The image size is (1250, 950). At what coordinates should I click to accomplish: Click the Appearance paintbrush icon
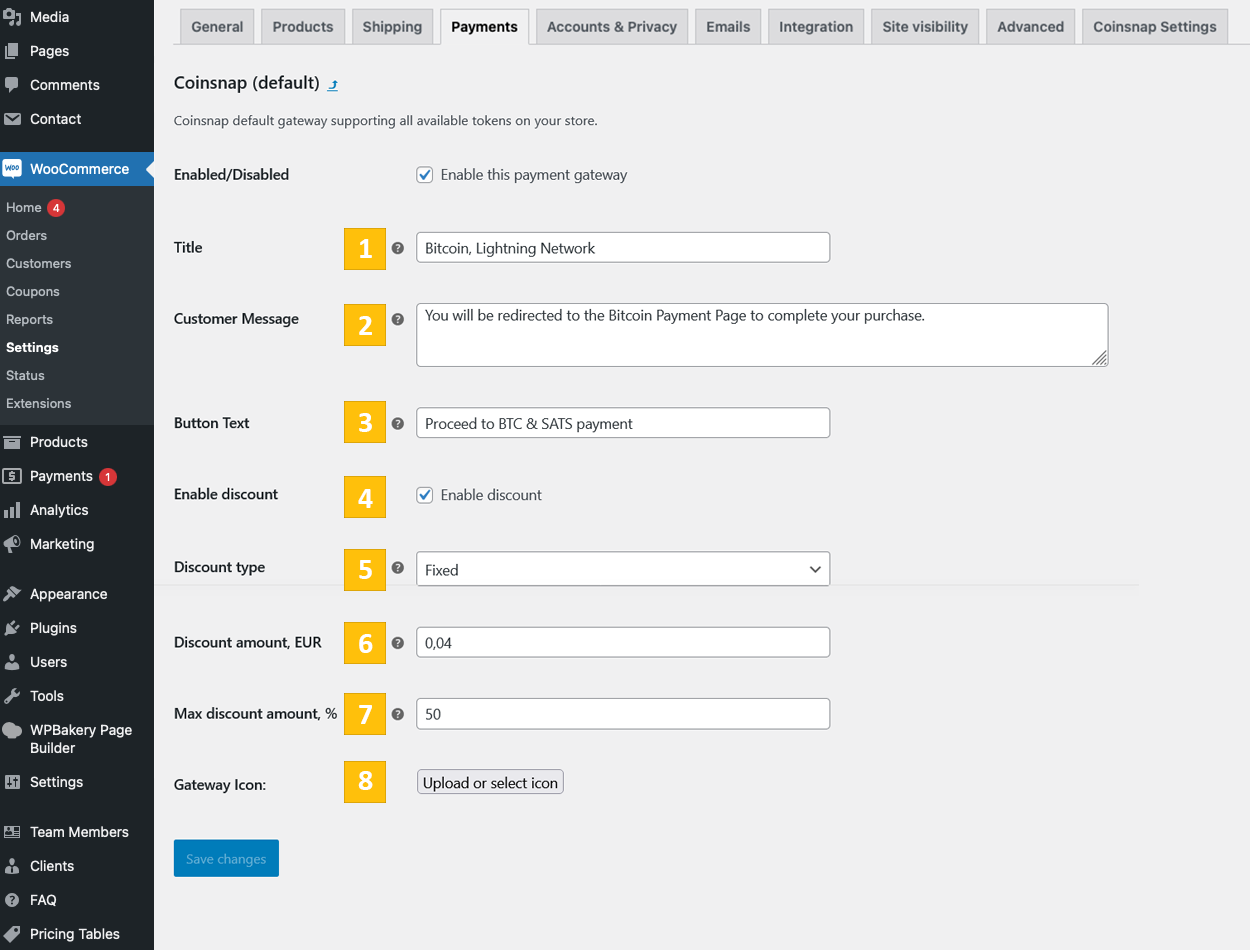click(x=12, y=594)
